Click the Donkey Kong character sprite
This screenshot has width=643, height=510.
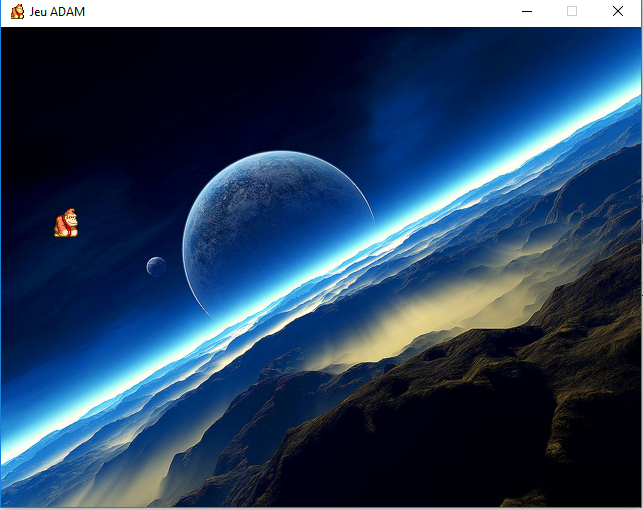coord(66,223)
